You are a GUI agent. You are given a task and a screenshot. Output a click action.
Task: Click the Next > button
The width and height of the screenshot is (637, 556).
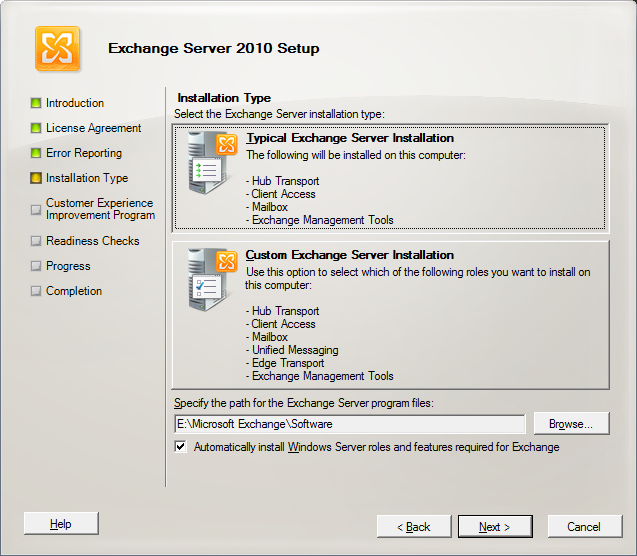[495, 527]
